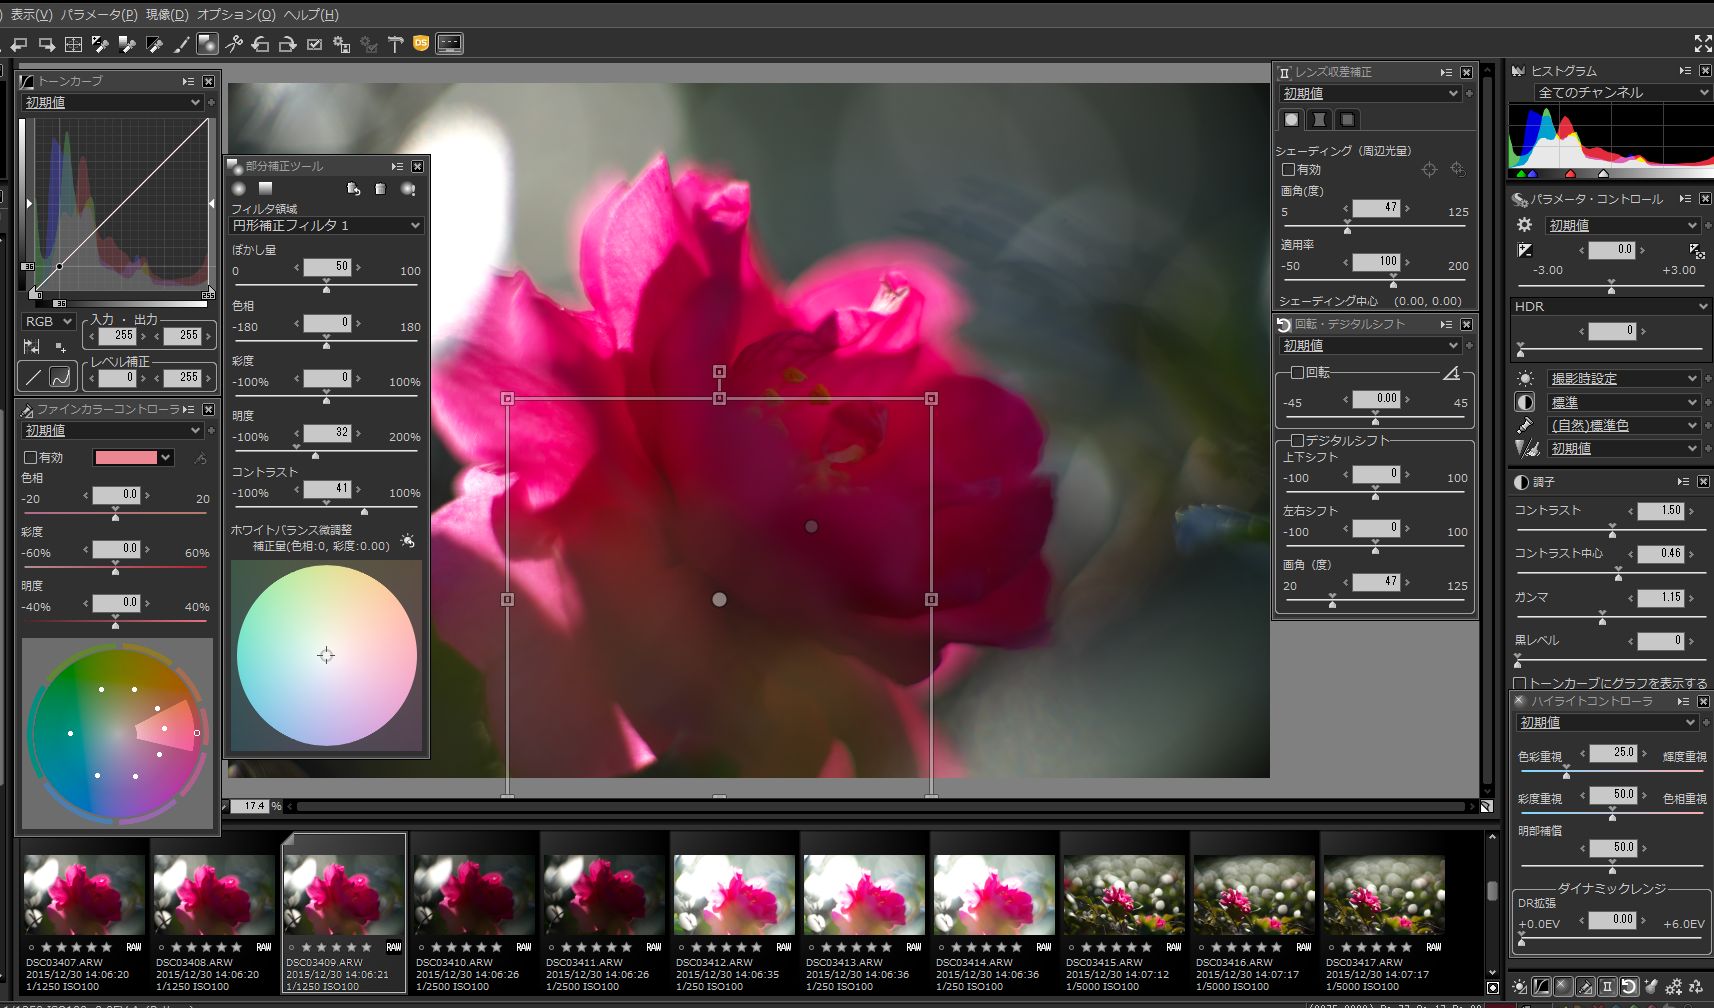Check the 回転 rotation checkbox
This screenshot has height=1008, width=1714.
(1297, 372)
